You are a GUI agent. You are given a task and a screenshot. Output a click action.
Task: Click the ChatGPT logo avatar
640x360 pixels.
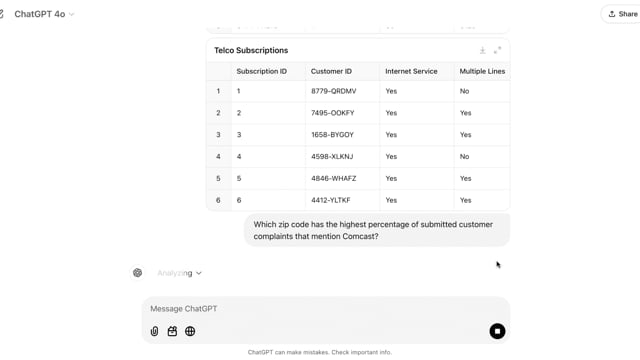pyautogui.click(x=138, y=273)
